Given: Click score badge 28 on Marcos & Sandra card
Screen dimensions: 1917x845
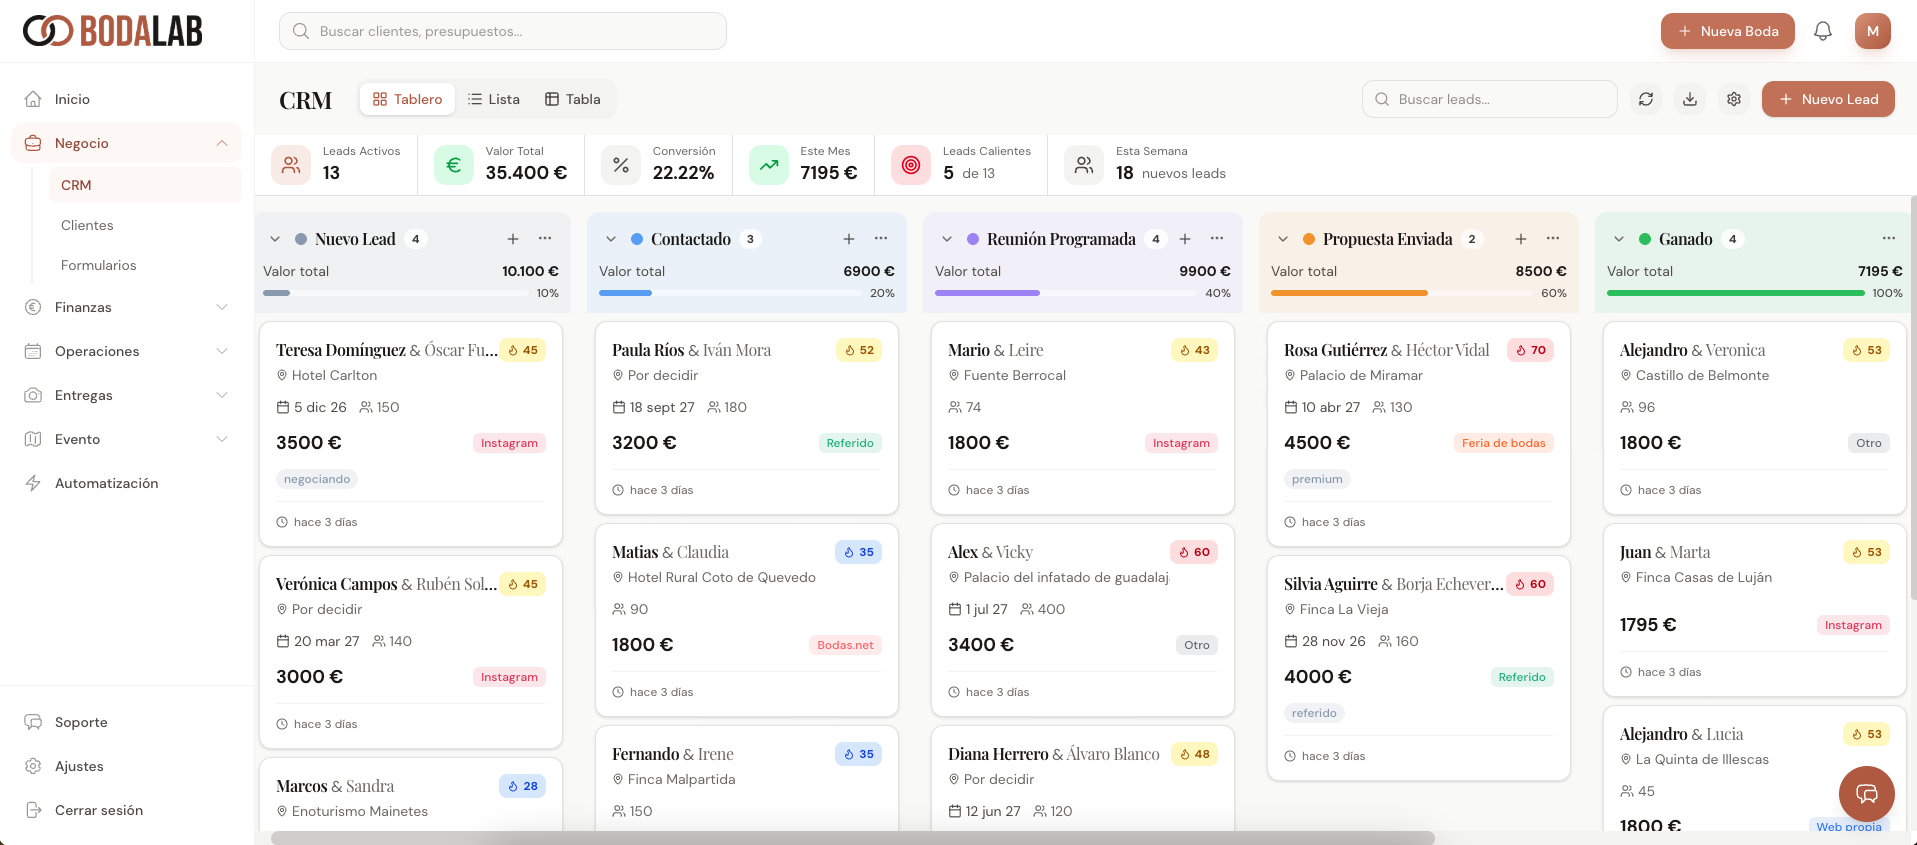Looking at the screenshot, I should tap(523, 786).
